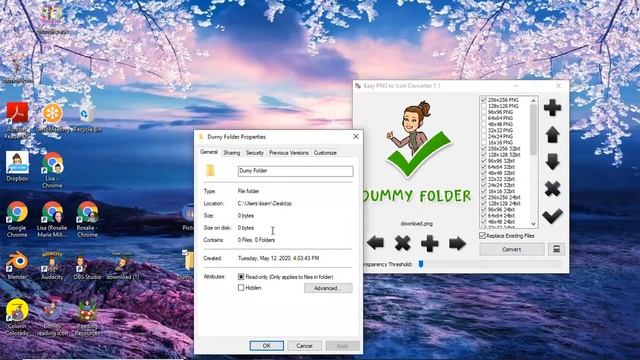Select the Blender desktop icon

click(x=17, y=266)
